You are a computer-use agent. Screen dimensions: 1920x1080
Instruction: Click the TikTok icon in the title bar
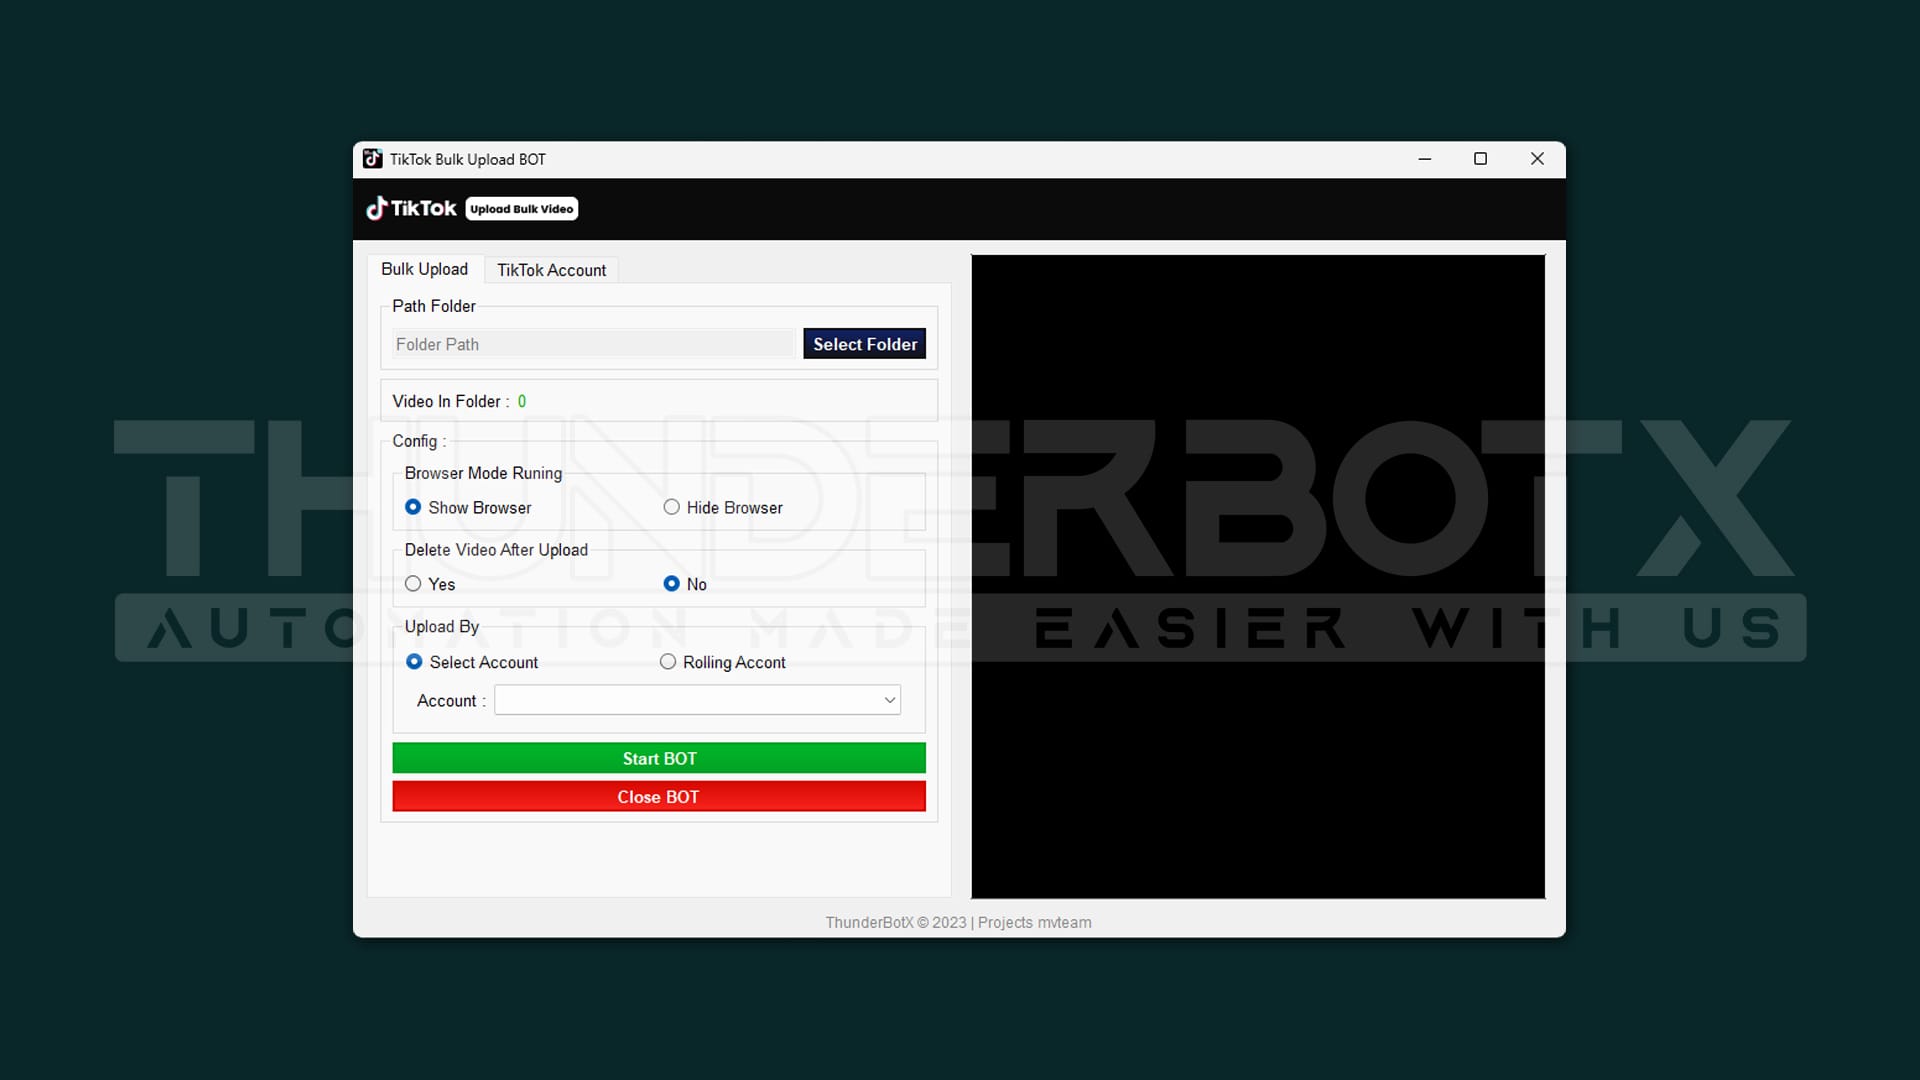(372, 159)
